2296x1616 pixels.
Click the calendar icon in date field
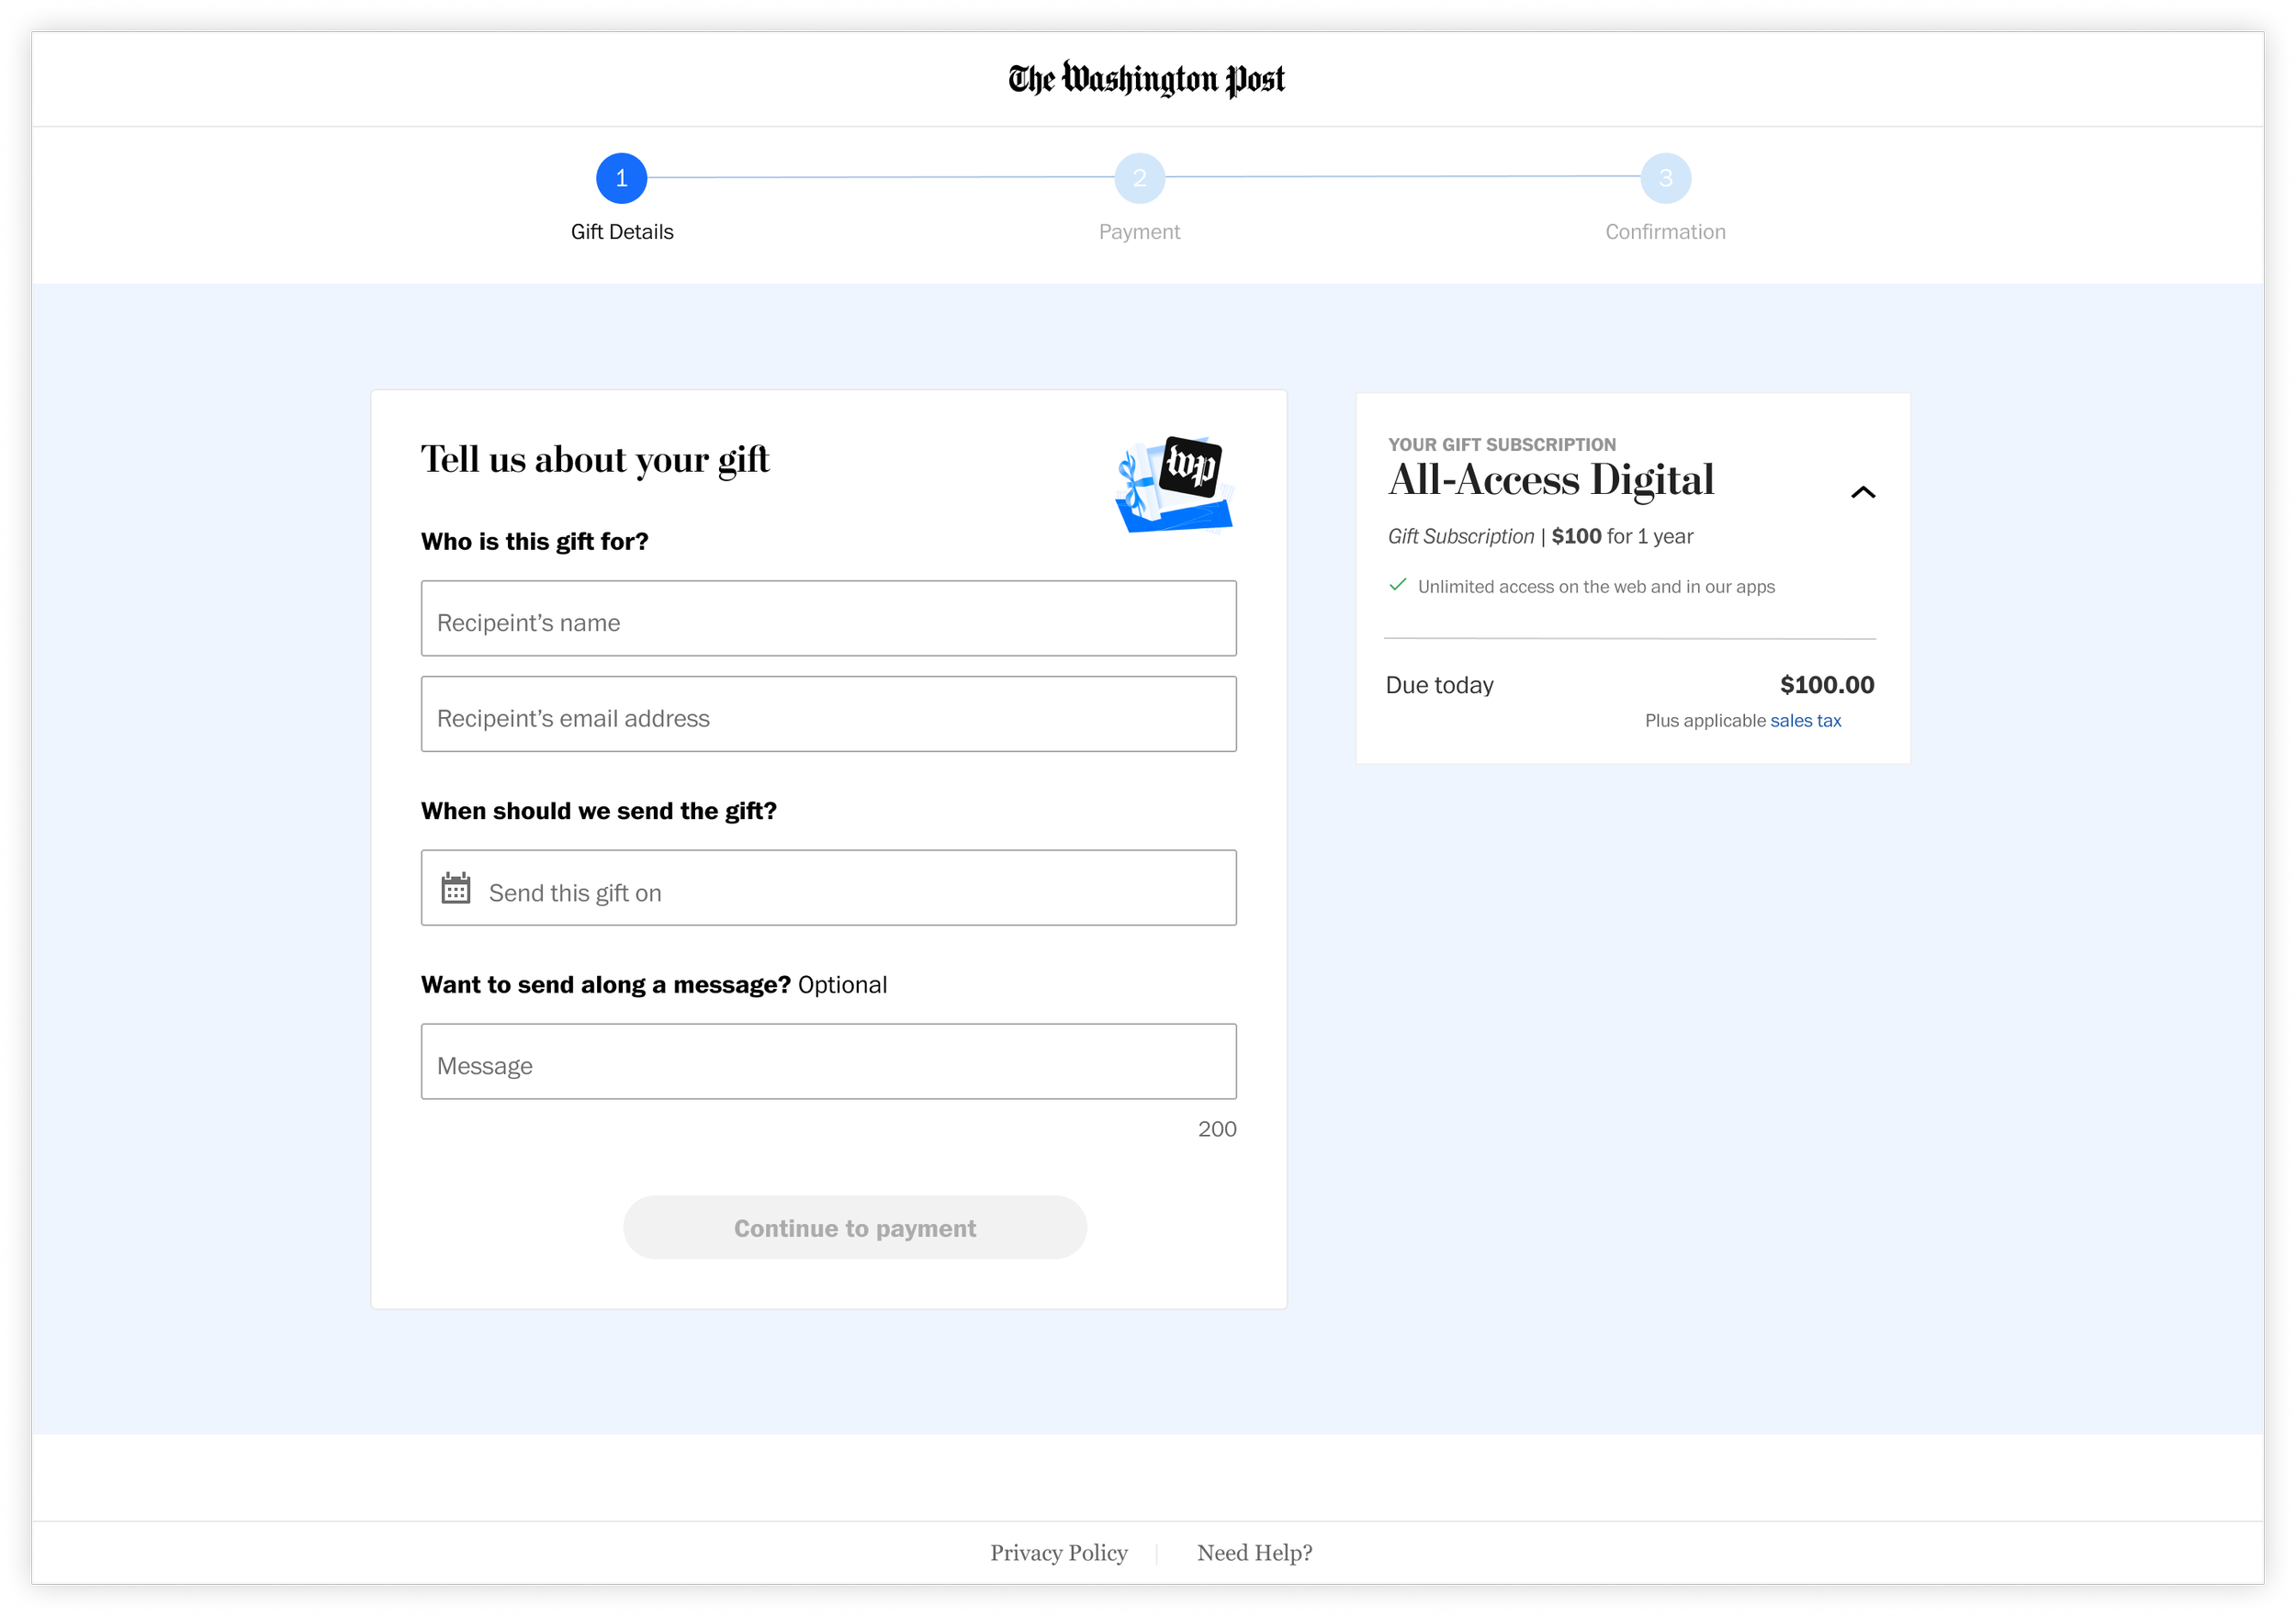(456, 888)
